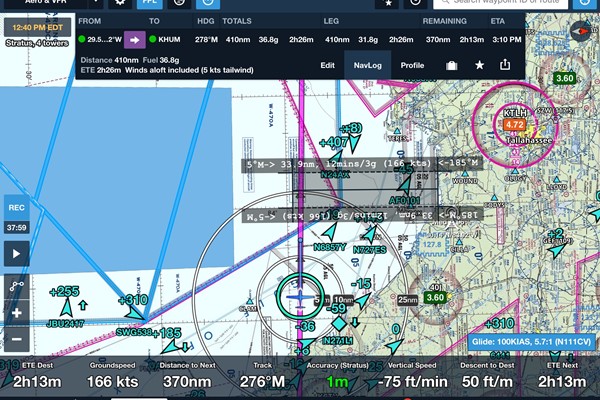Tap the Distance to Next 370nm instrument

click(x=187, y=375)
